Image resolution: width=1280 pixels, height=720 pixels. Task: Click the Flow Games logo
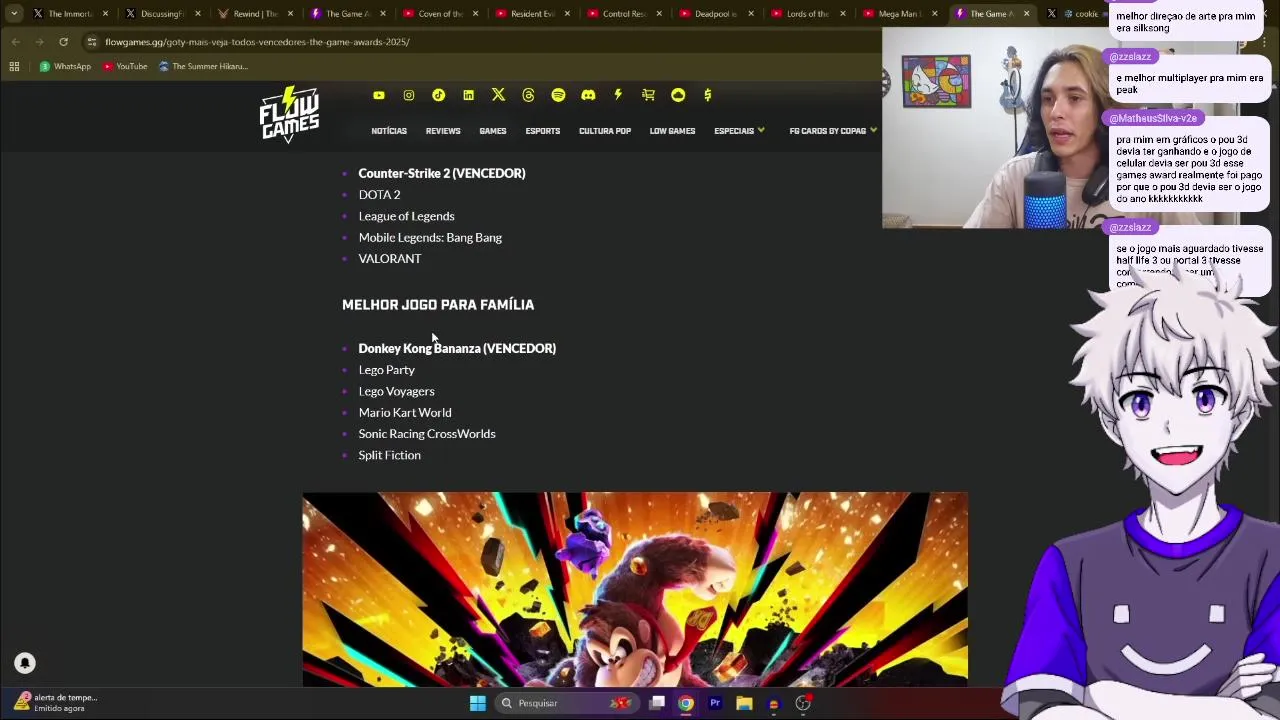(x=289, y=114)
